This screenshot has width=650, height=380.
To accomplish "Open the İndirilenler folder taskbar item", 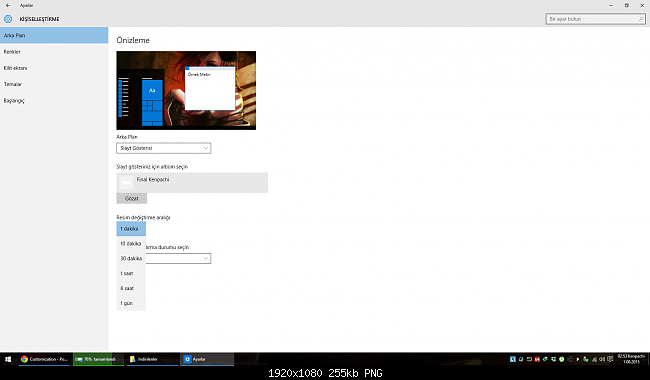I will coord(152,359).
